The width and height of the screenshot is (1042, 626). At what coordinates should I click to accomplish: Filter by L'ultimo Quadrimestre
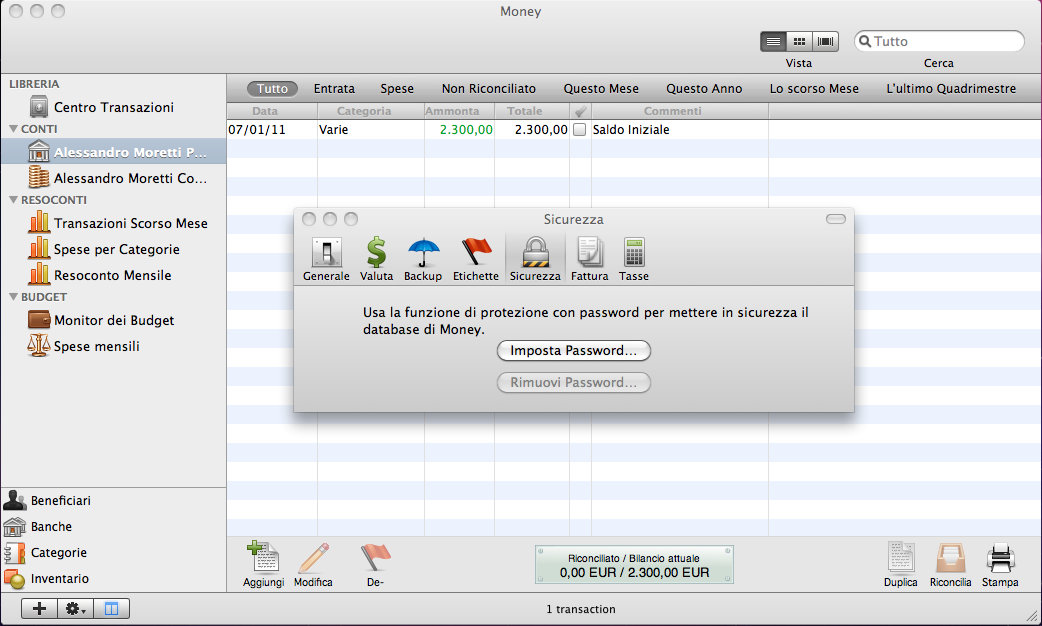951,88
